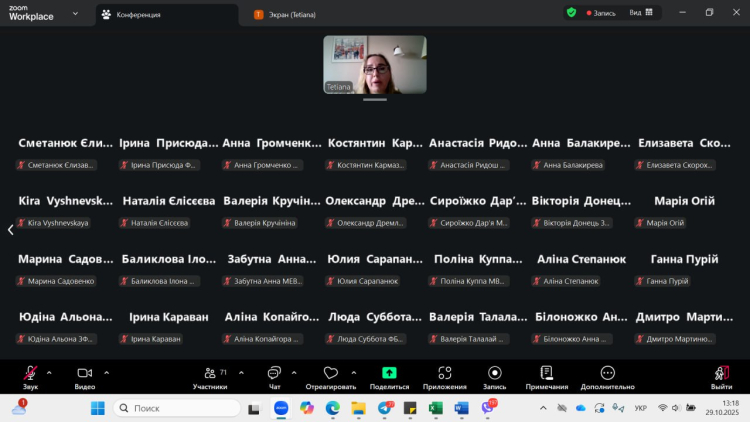Select Tetiana's video thumbnail
Screen dimensions: 750x422
coord(375,65)
